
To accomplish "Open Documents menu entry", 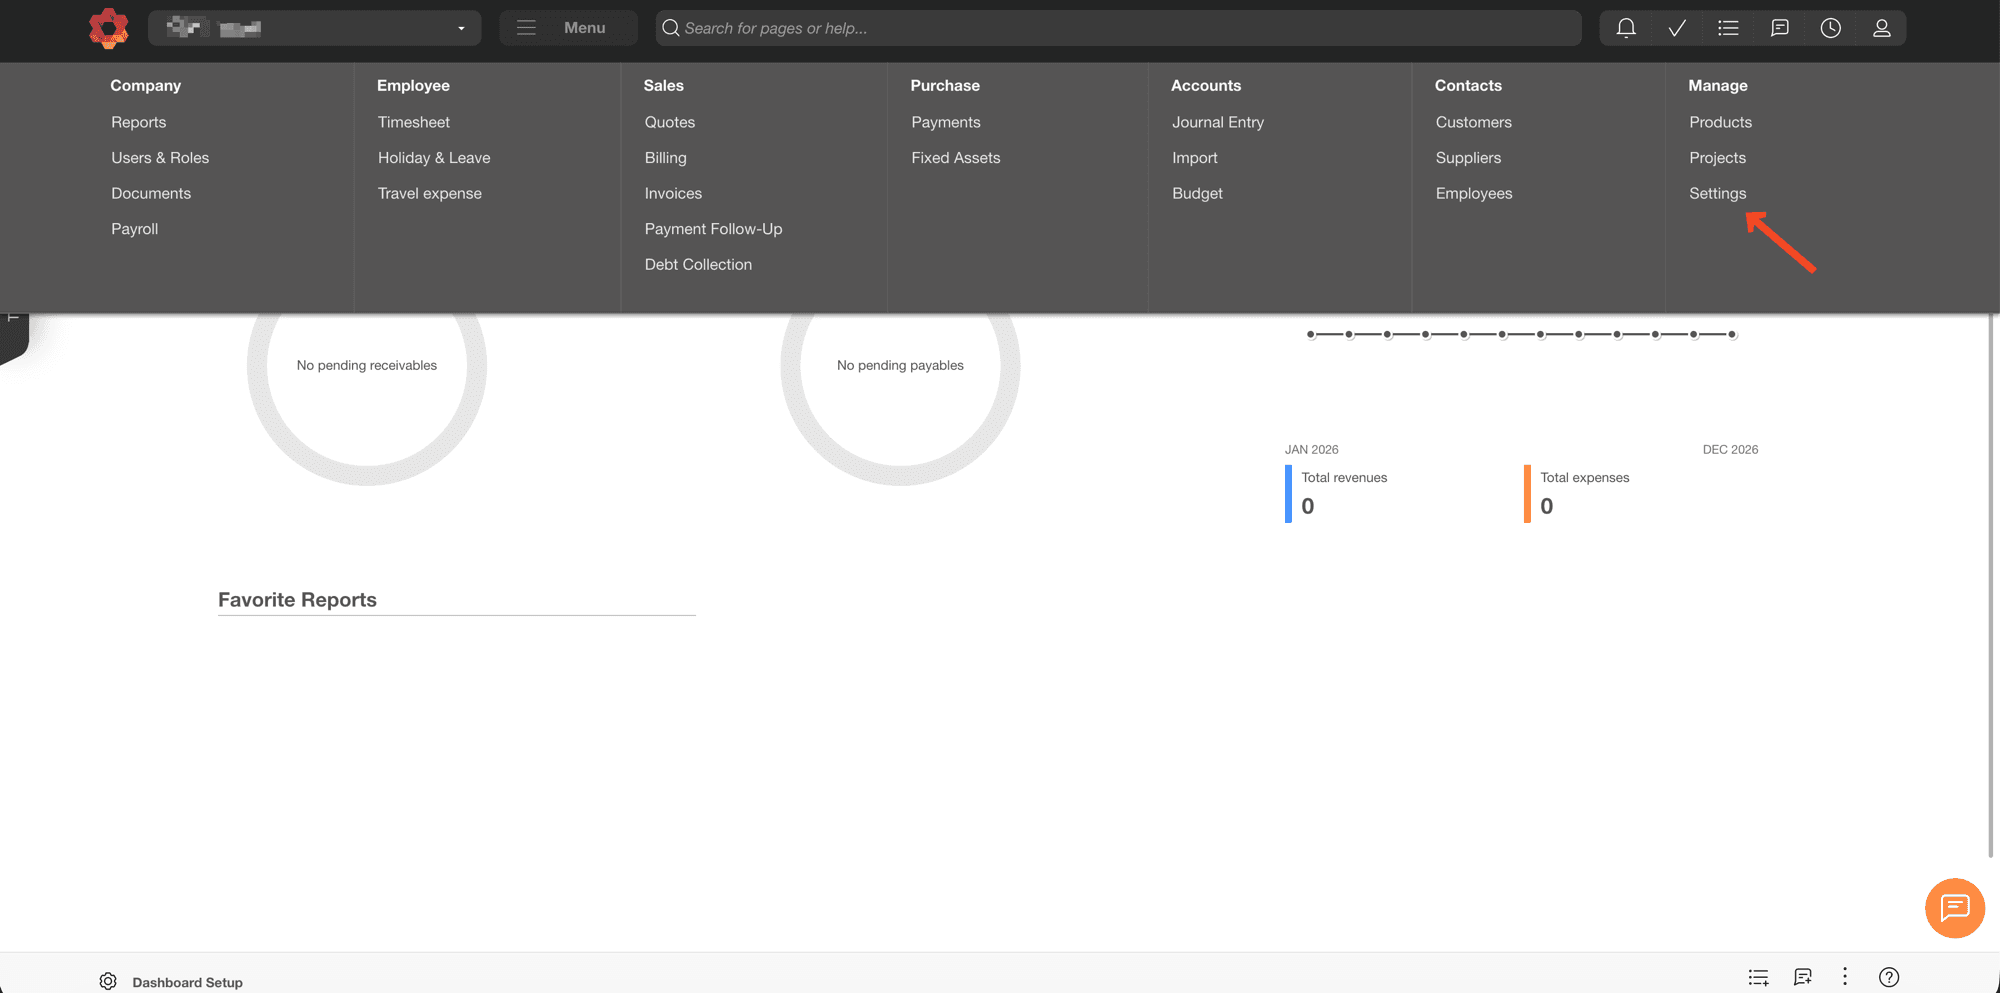I will click(x=151, y=193).
